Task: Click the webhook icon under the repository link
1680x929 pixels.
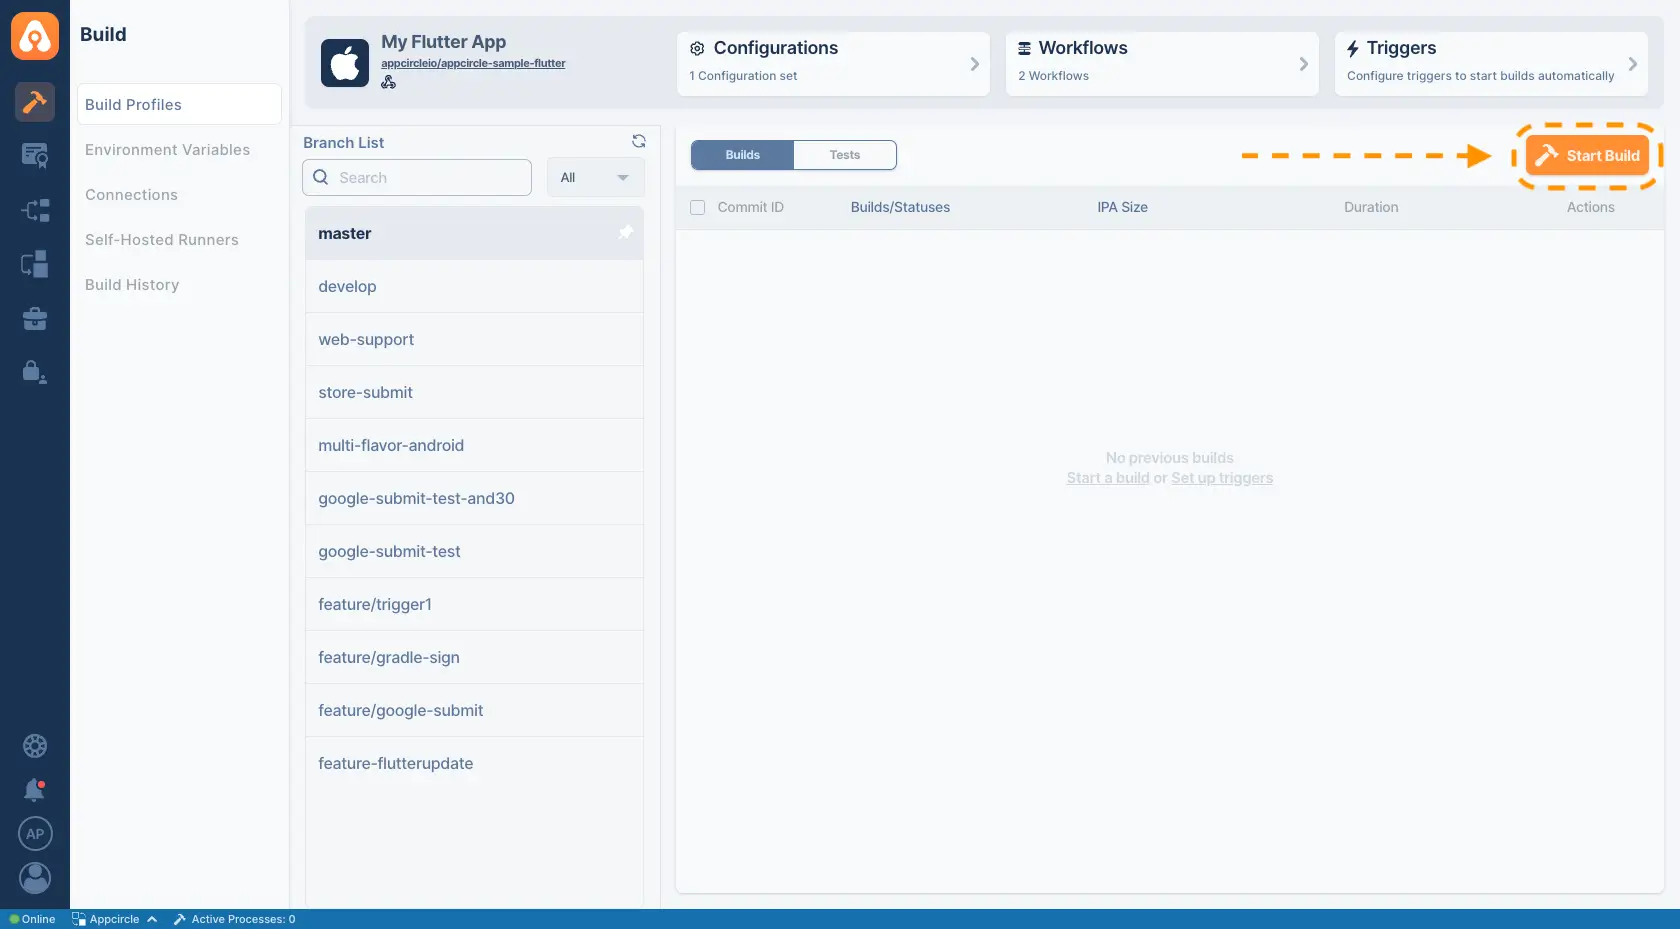Action: point(388,82)
